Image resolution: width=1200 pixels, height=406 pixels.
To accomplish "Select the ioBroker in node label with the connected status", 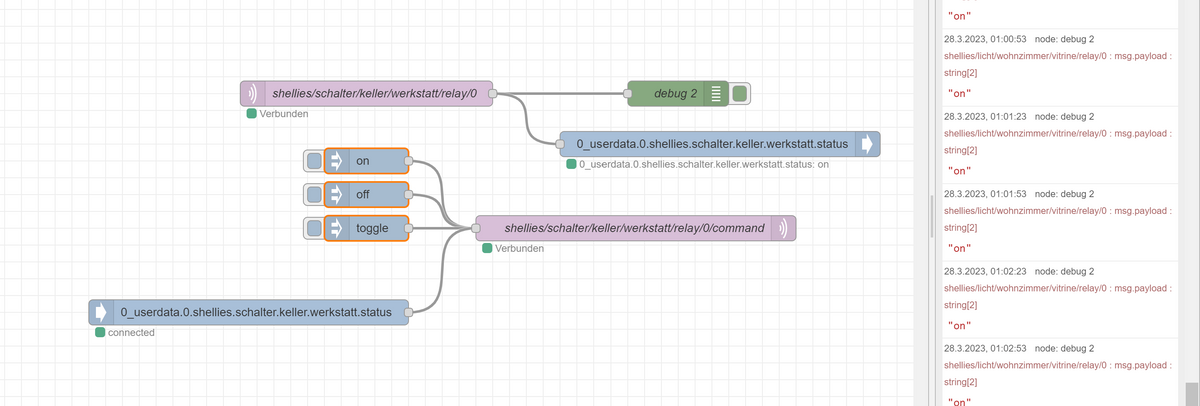I will click(258, 313).
